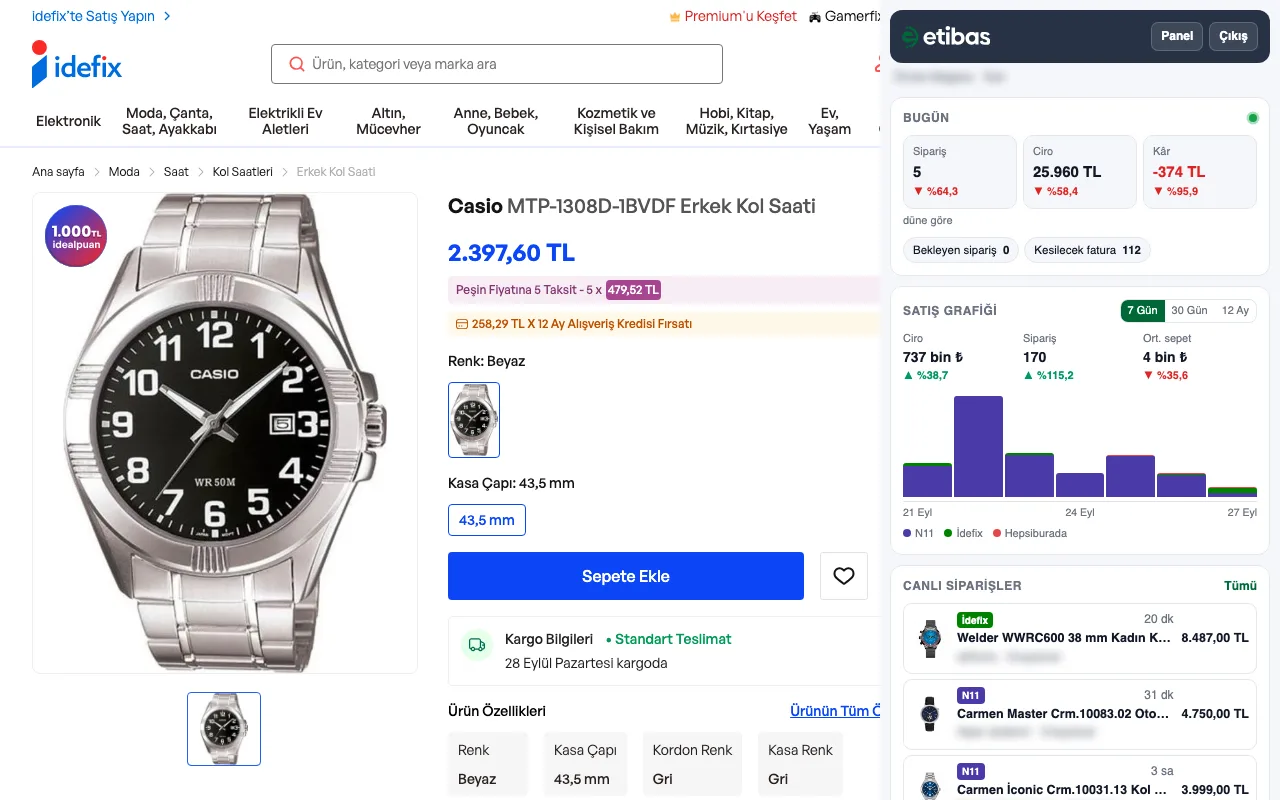Toggle the N11 legend in sales chart
The height and width of the screenshot is (800, 1280).
pyautogui.click(x=918, y=533)
